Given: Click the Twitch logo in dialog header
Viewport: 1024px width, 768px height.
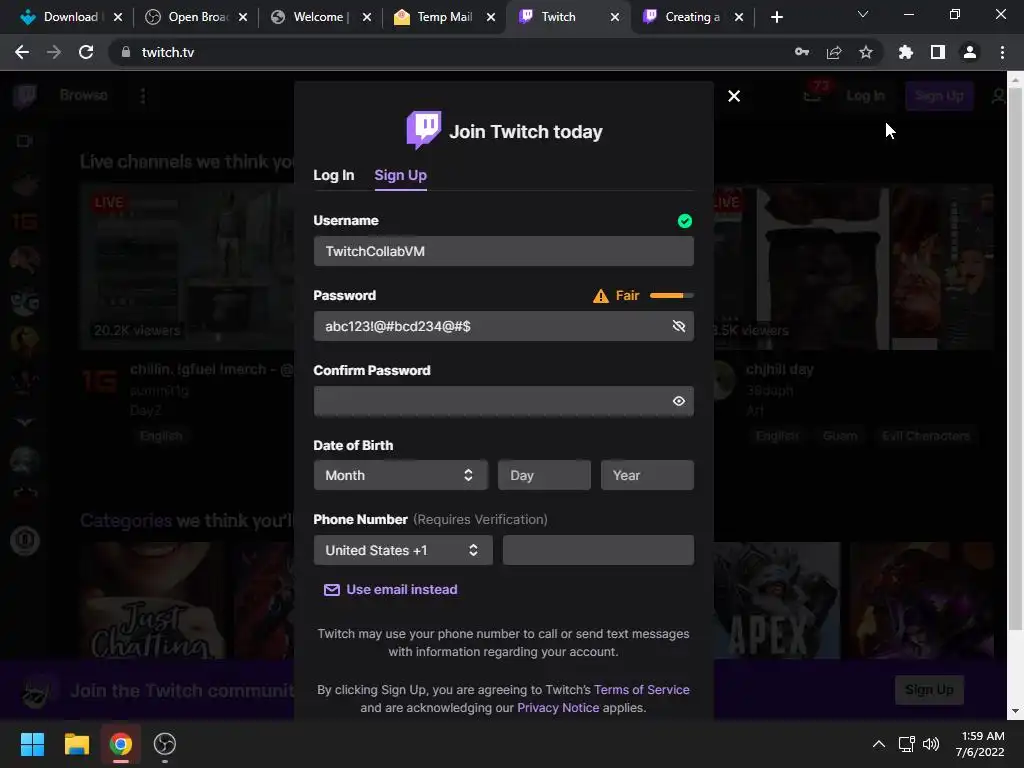Looking at the screenshot, I should [x=424, y=130].
